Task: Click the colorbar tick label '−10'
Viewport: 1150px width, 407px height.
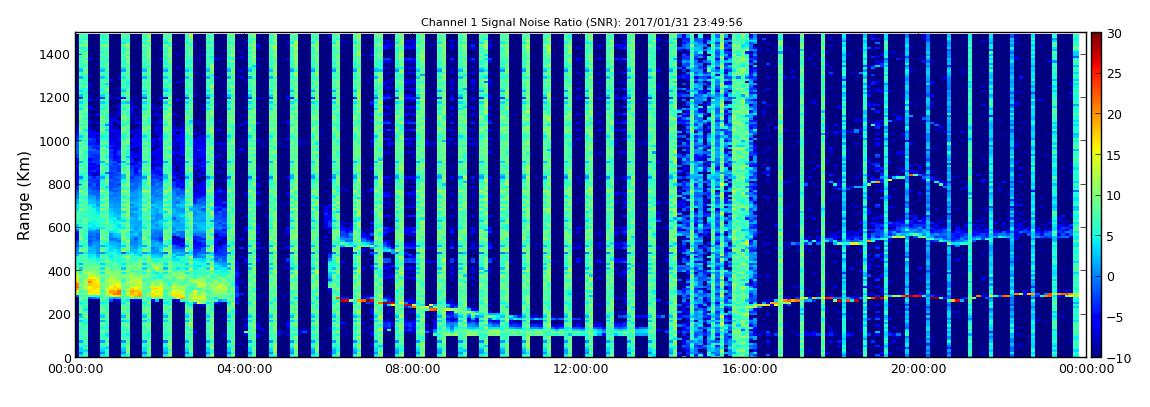Action: point(1117,357)
